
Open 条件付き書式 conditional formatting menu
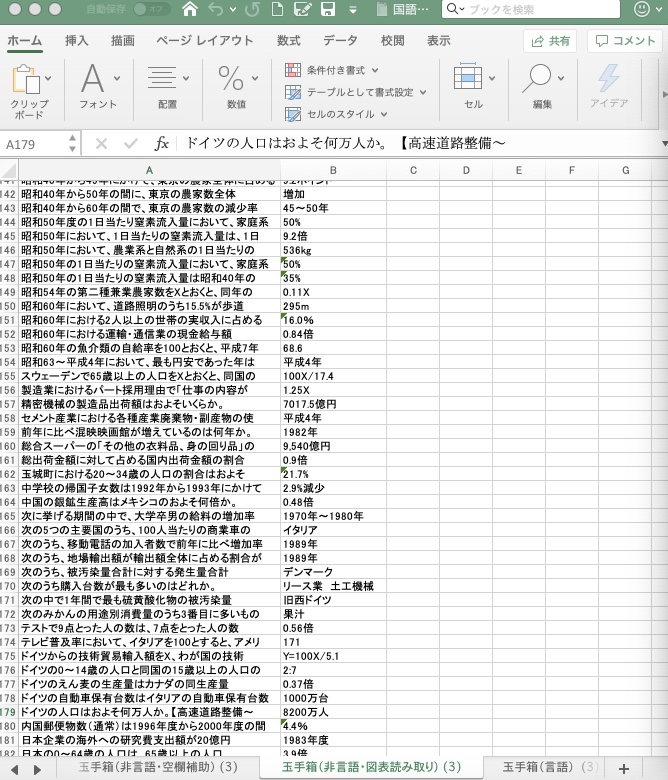[332, 70]
